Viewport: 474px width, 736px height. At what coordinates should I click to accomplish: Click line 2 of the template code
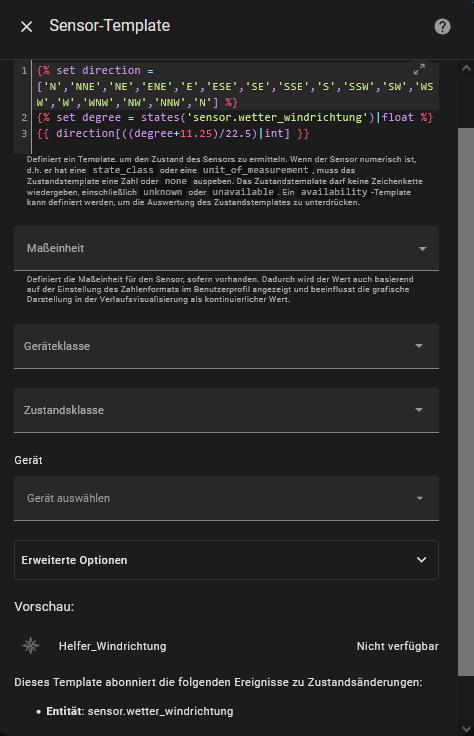[235, 117]
